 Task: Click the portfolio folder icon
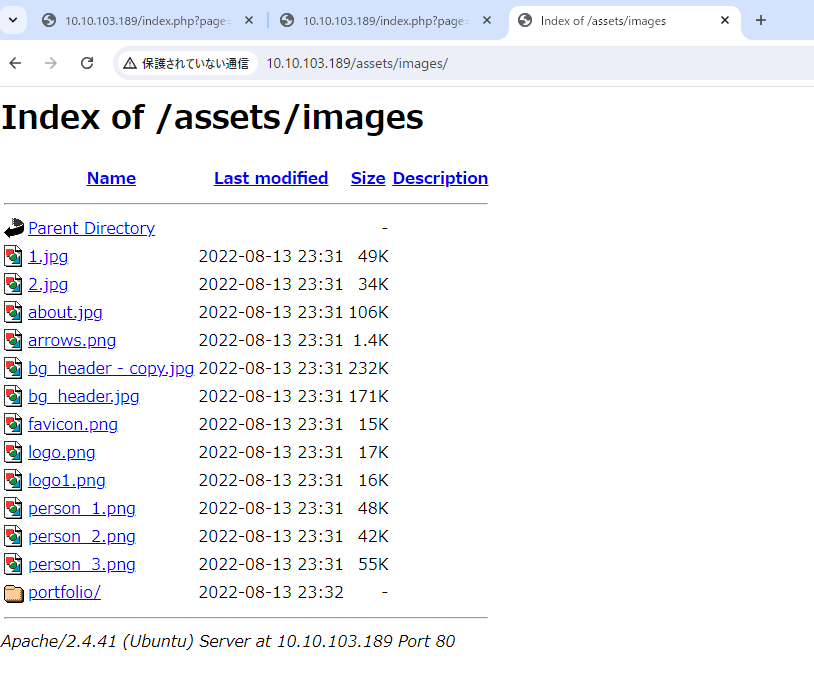pyautogui.click(x=14, y=593)
